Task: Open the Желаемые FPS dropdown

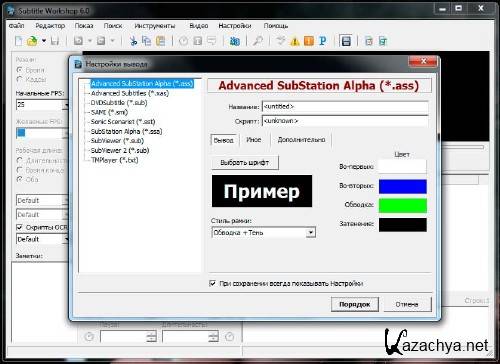Action: tap(66, 133)
